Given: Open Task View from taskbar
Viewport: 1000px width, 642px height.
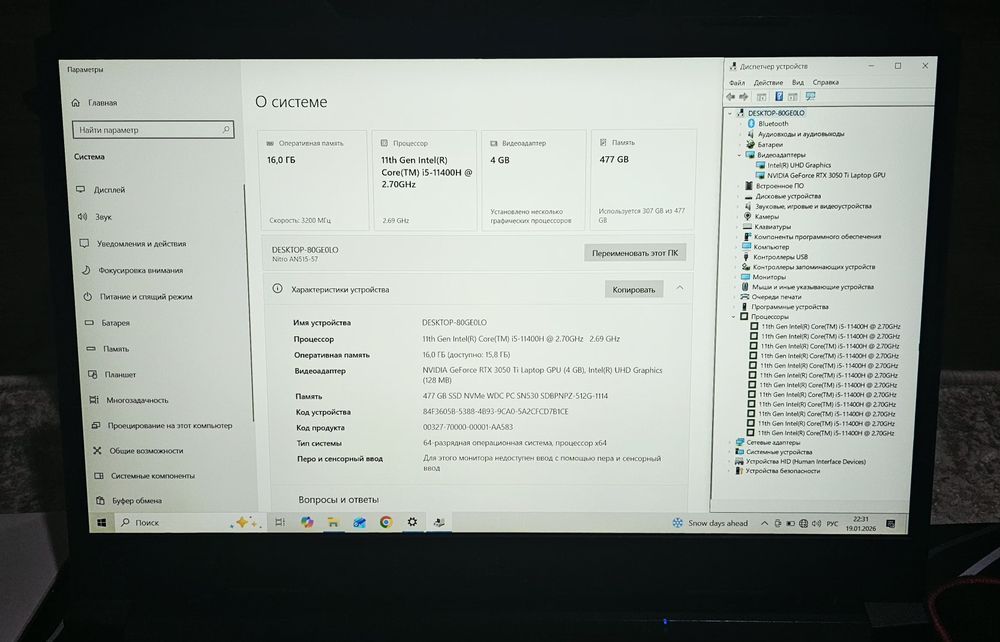Looking at the screenshot, I should click(280, 522).
